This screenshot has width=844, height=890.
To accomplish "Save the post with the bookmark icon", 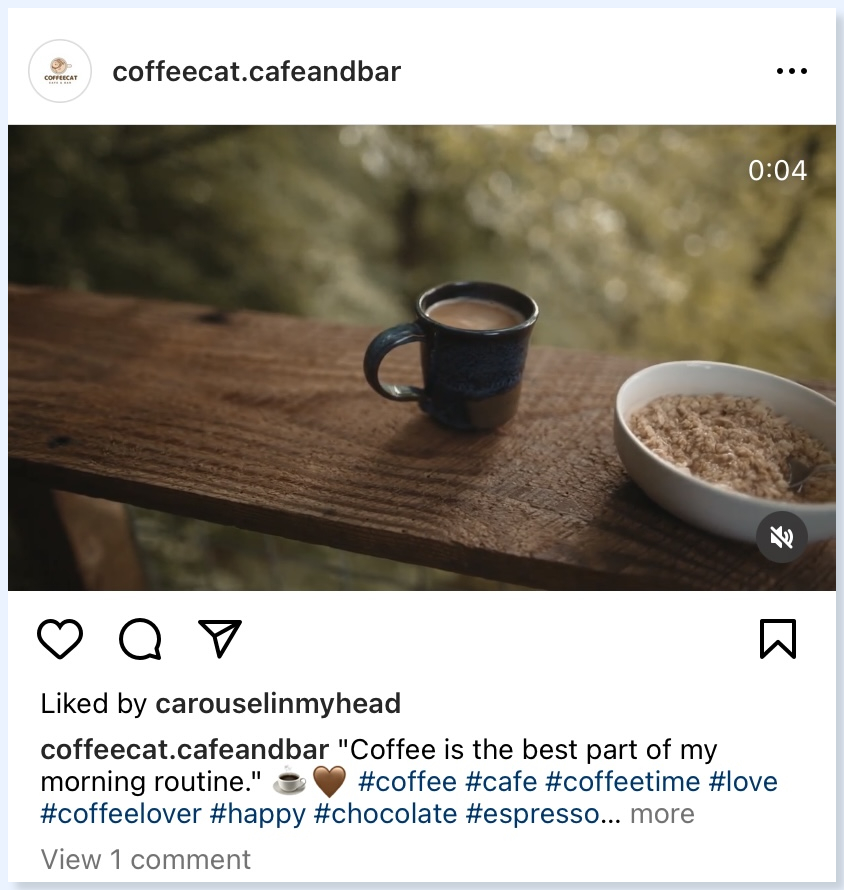I will (778, 639).
